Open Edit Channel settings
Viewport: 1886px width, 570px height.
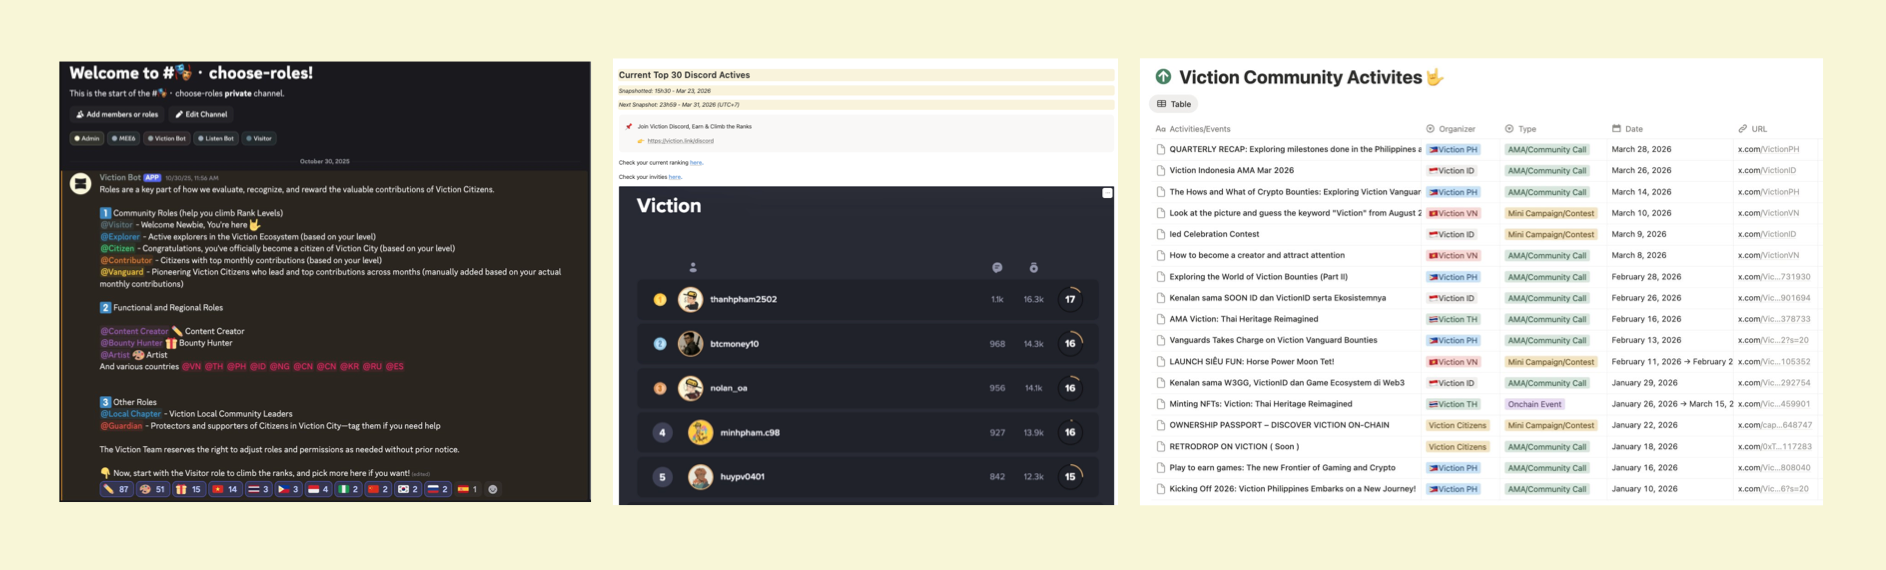click(202, 115)
